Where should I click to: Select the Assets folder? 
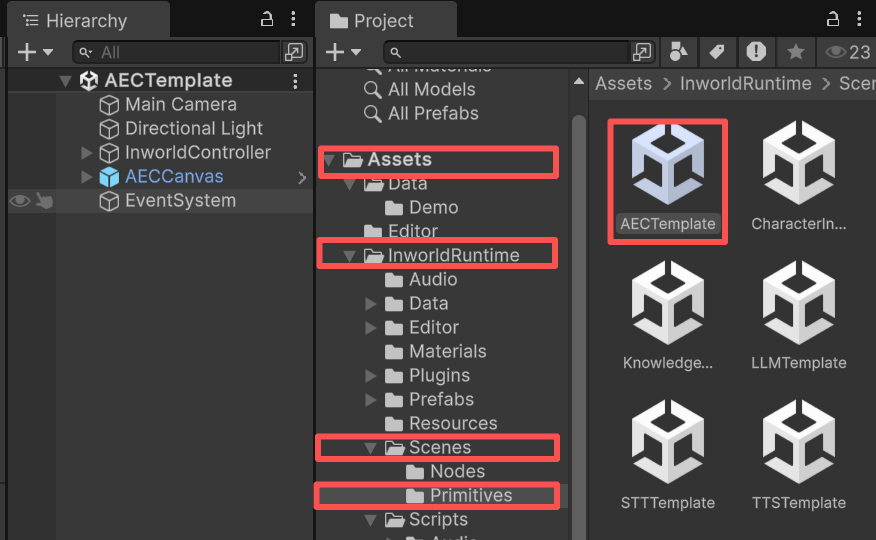[x=399, y=160]
